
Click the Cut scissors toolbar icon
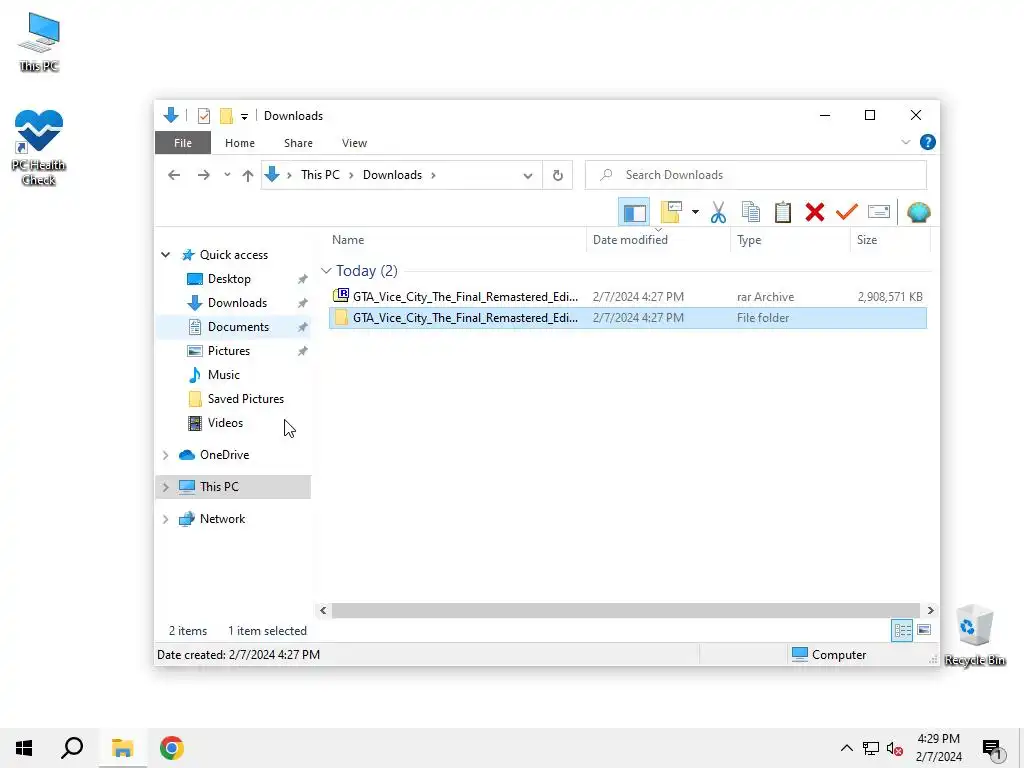point(718,212)
